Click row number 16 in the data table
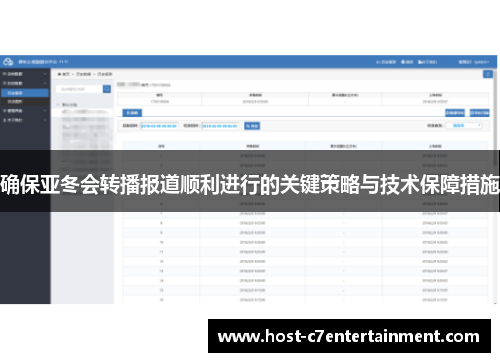 pos(305,300)
